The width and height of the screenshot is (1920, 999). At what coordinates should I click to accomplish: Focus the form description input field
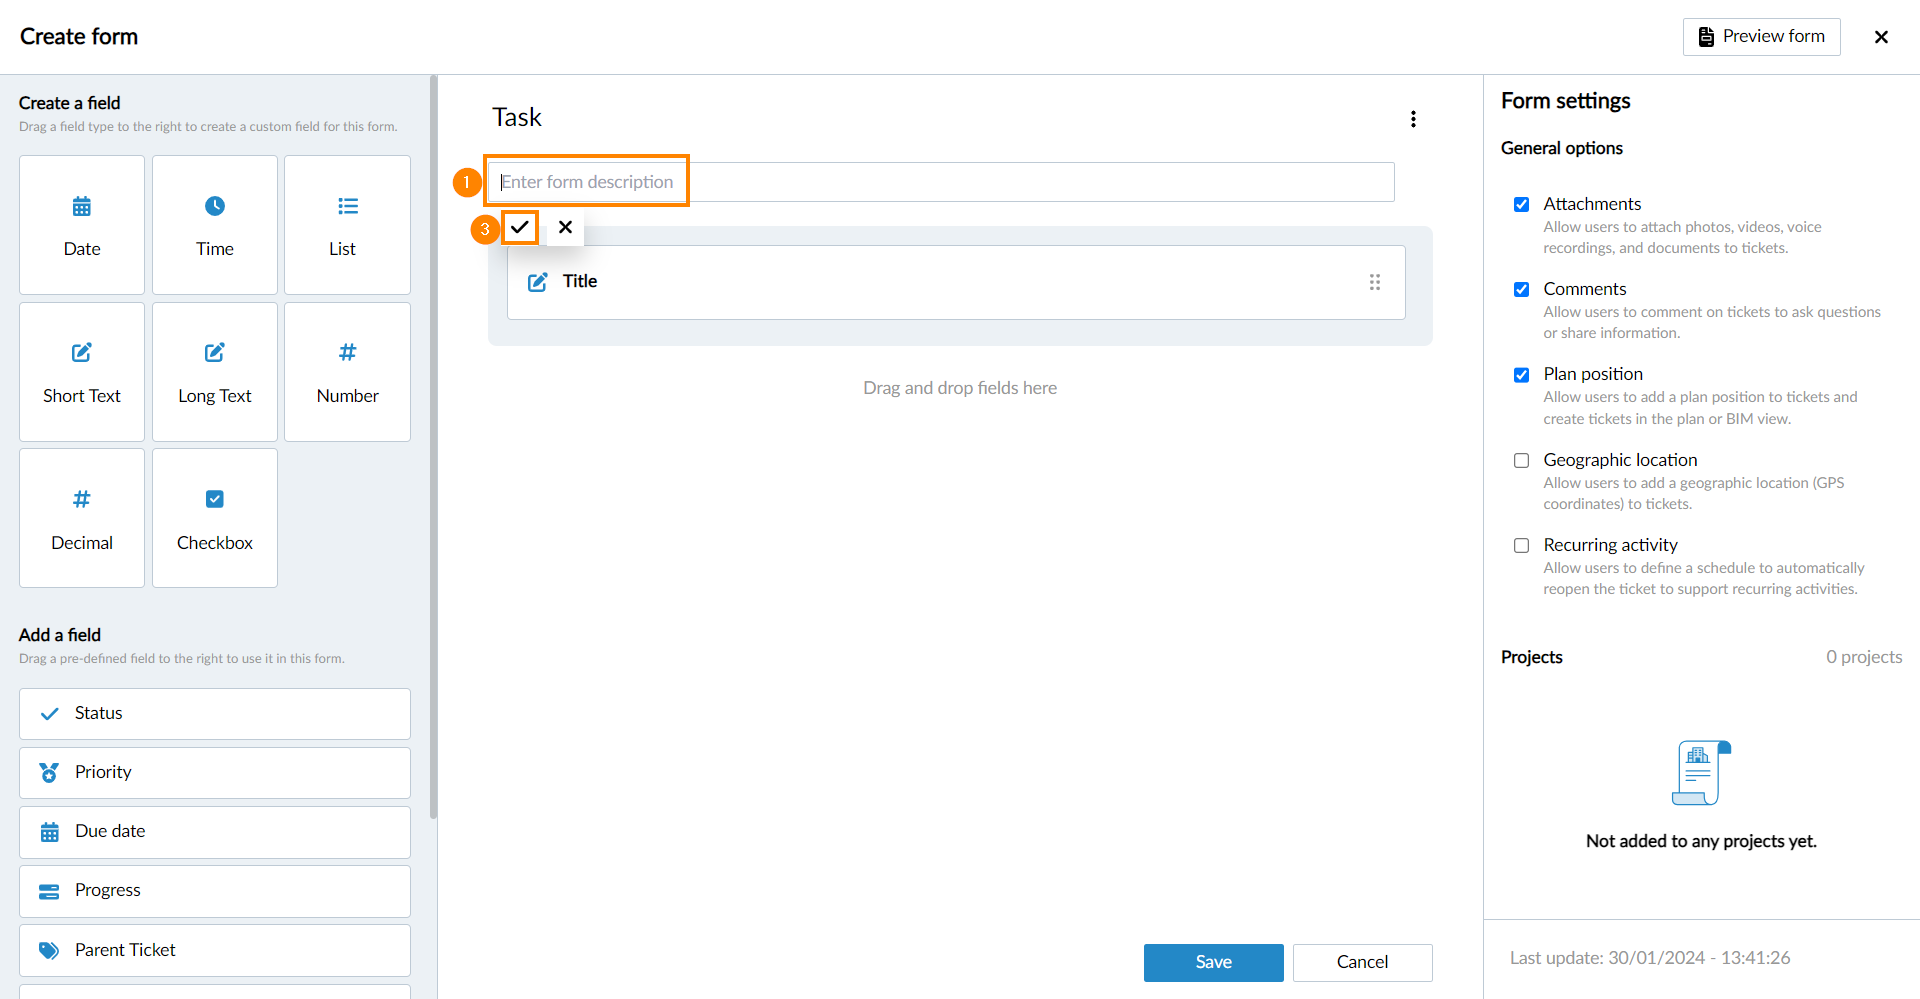[940, 182]
